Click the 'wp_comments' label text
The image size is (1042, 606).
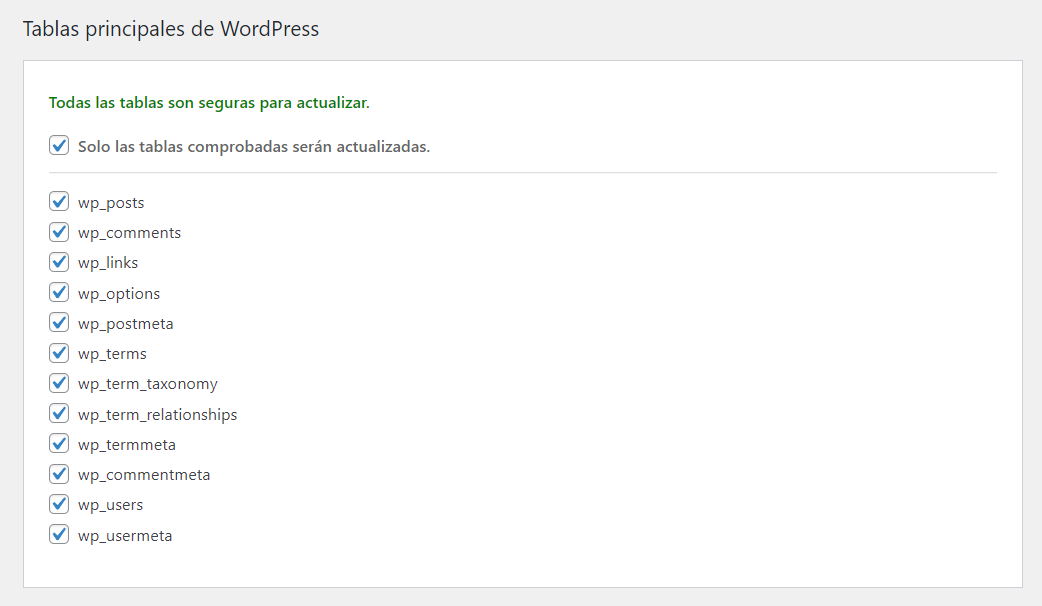130,233
